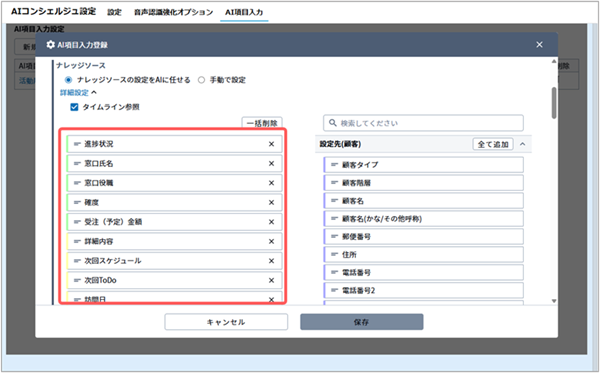Collapse 設定先(顧客) group chevron

522,144
